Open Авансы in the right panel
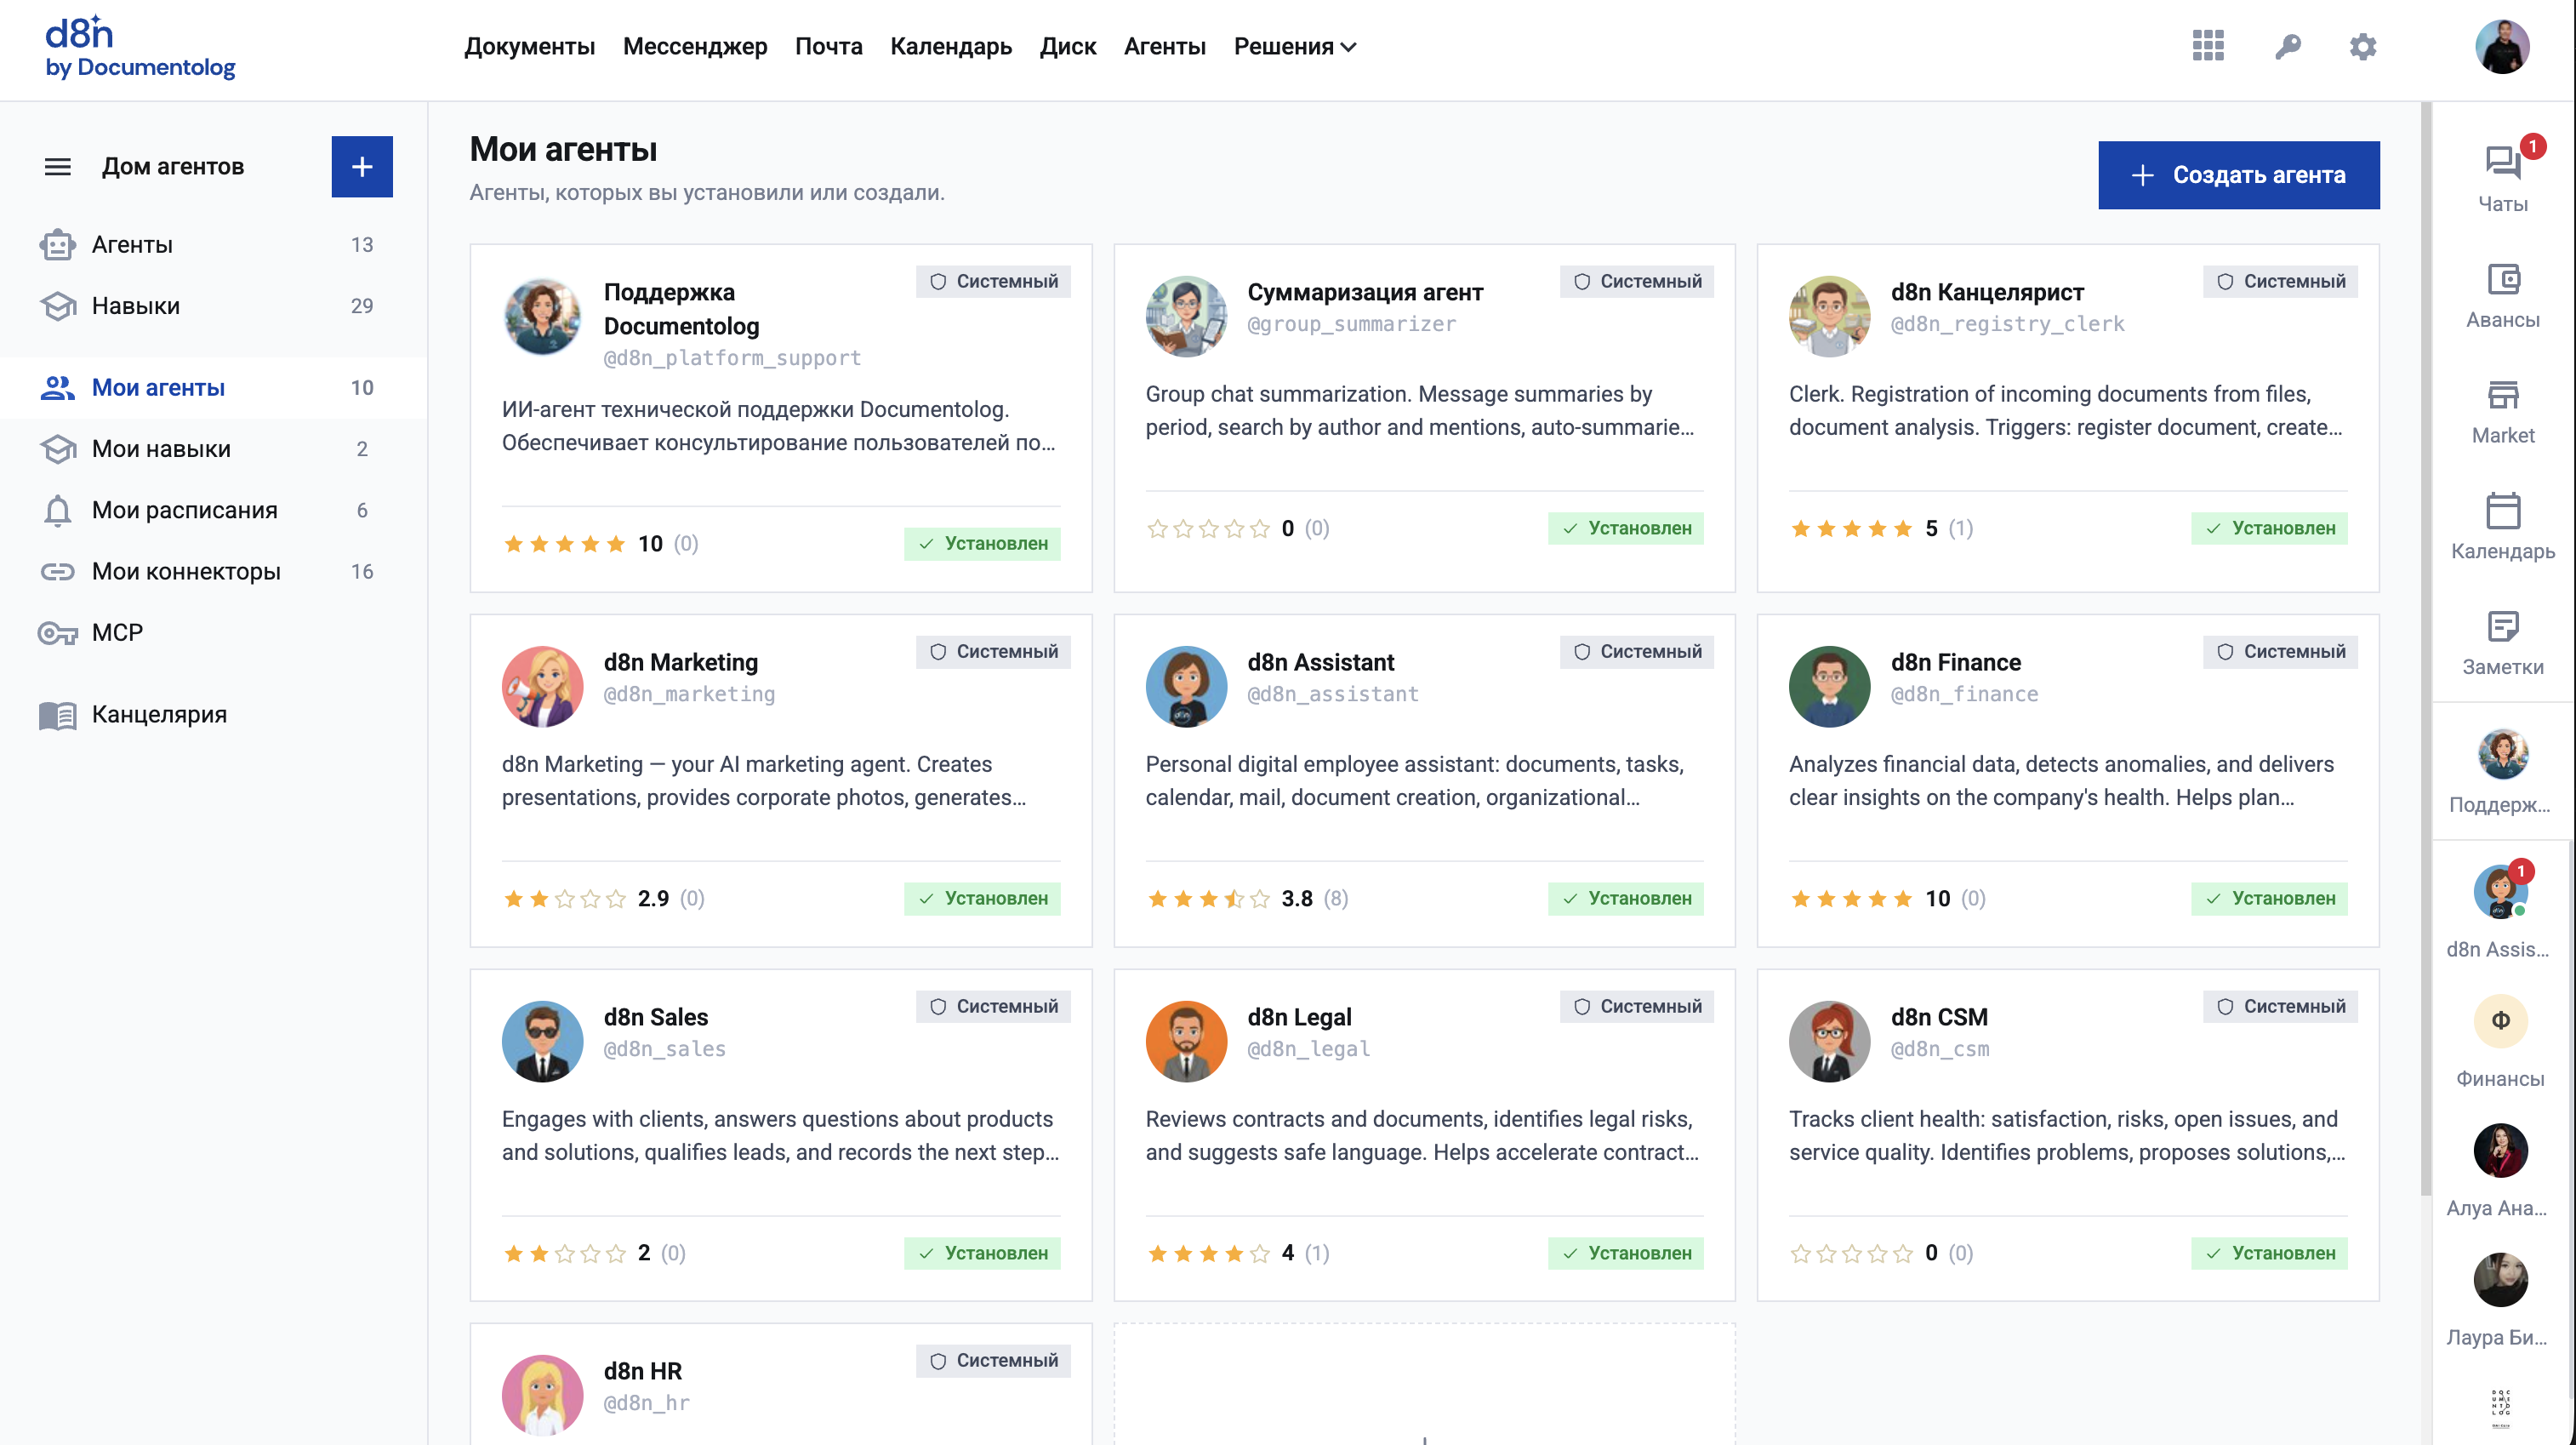The width and height of the screenshot is (2576, 1445). (2502, 296)
